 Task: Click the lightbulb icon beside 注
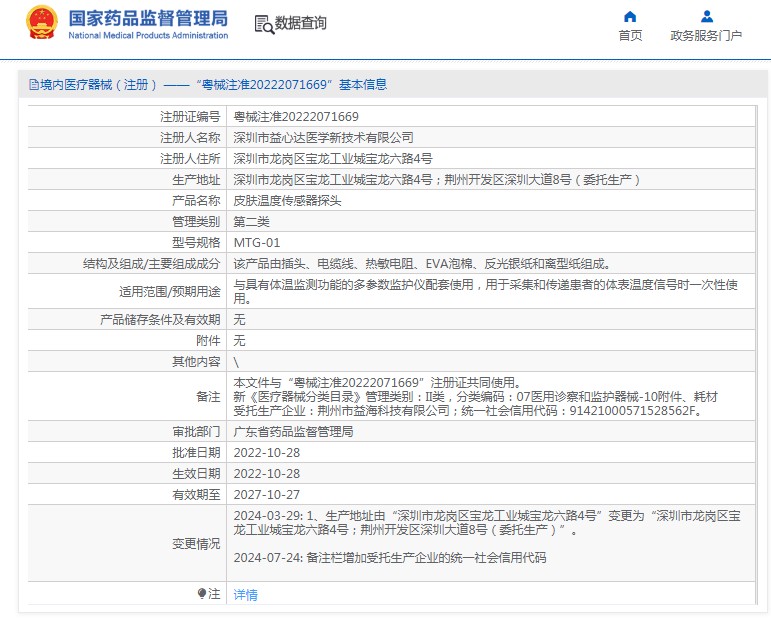tap(202, 593)
